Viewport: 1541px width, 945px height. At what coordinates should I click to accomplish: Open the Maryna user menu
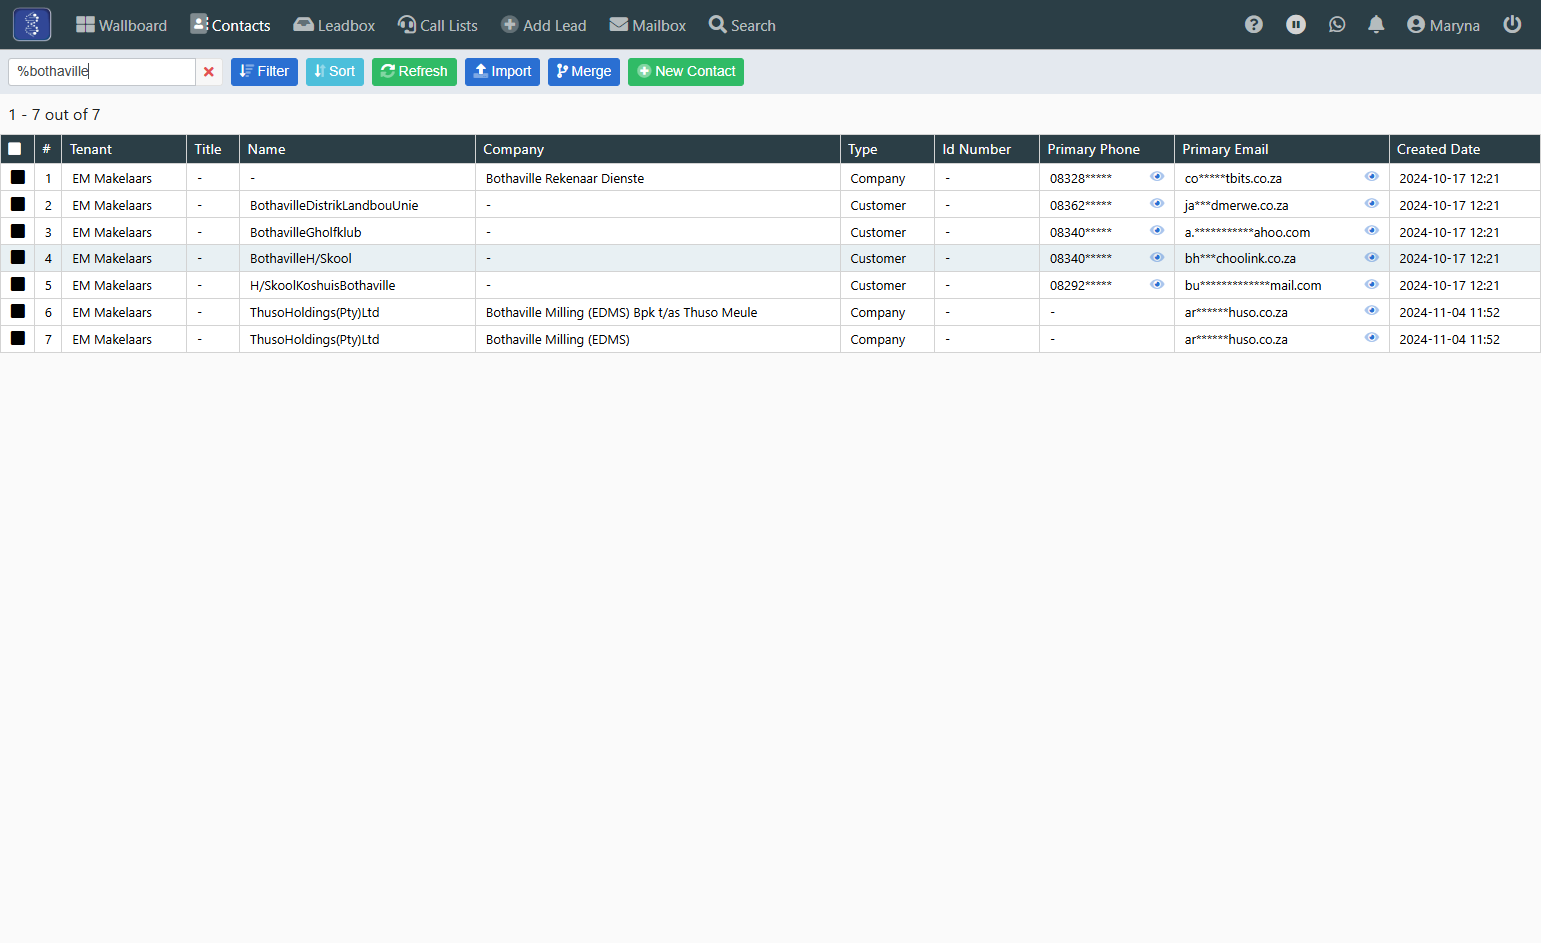coord(1443,25)
